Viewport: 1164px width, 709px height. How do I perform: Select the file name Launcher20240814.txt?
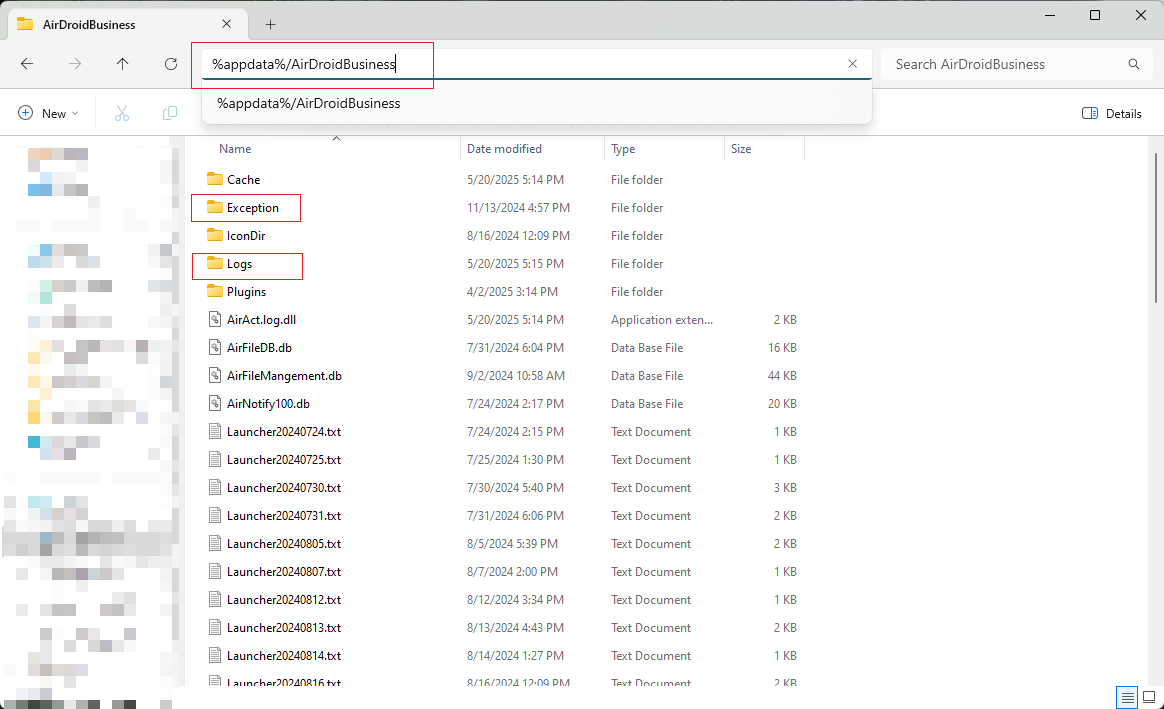coord(284,656)
